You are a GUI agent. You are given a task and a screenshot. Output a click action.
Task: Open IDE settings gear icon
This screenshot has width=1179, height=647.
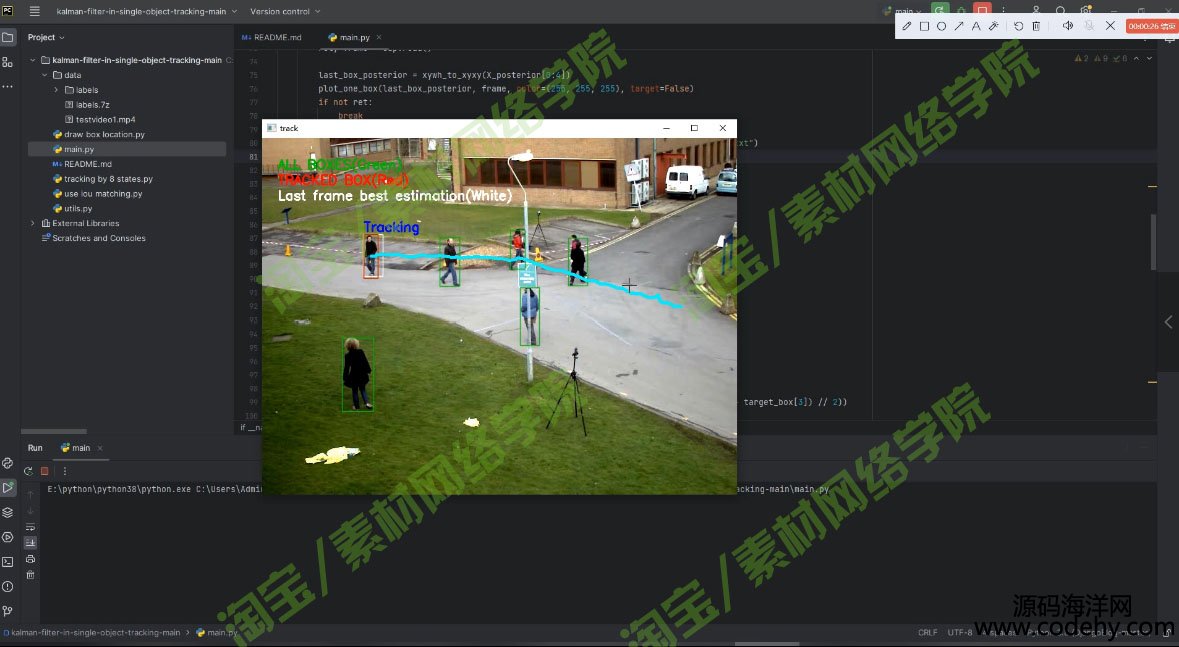tap(1086, 11)
